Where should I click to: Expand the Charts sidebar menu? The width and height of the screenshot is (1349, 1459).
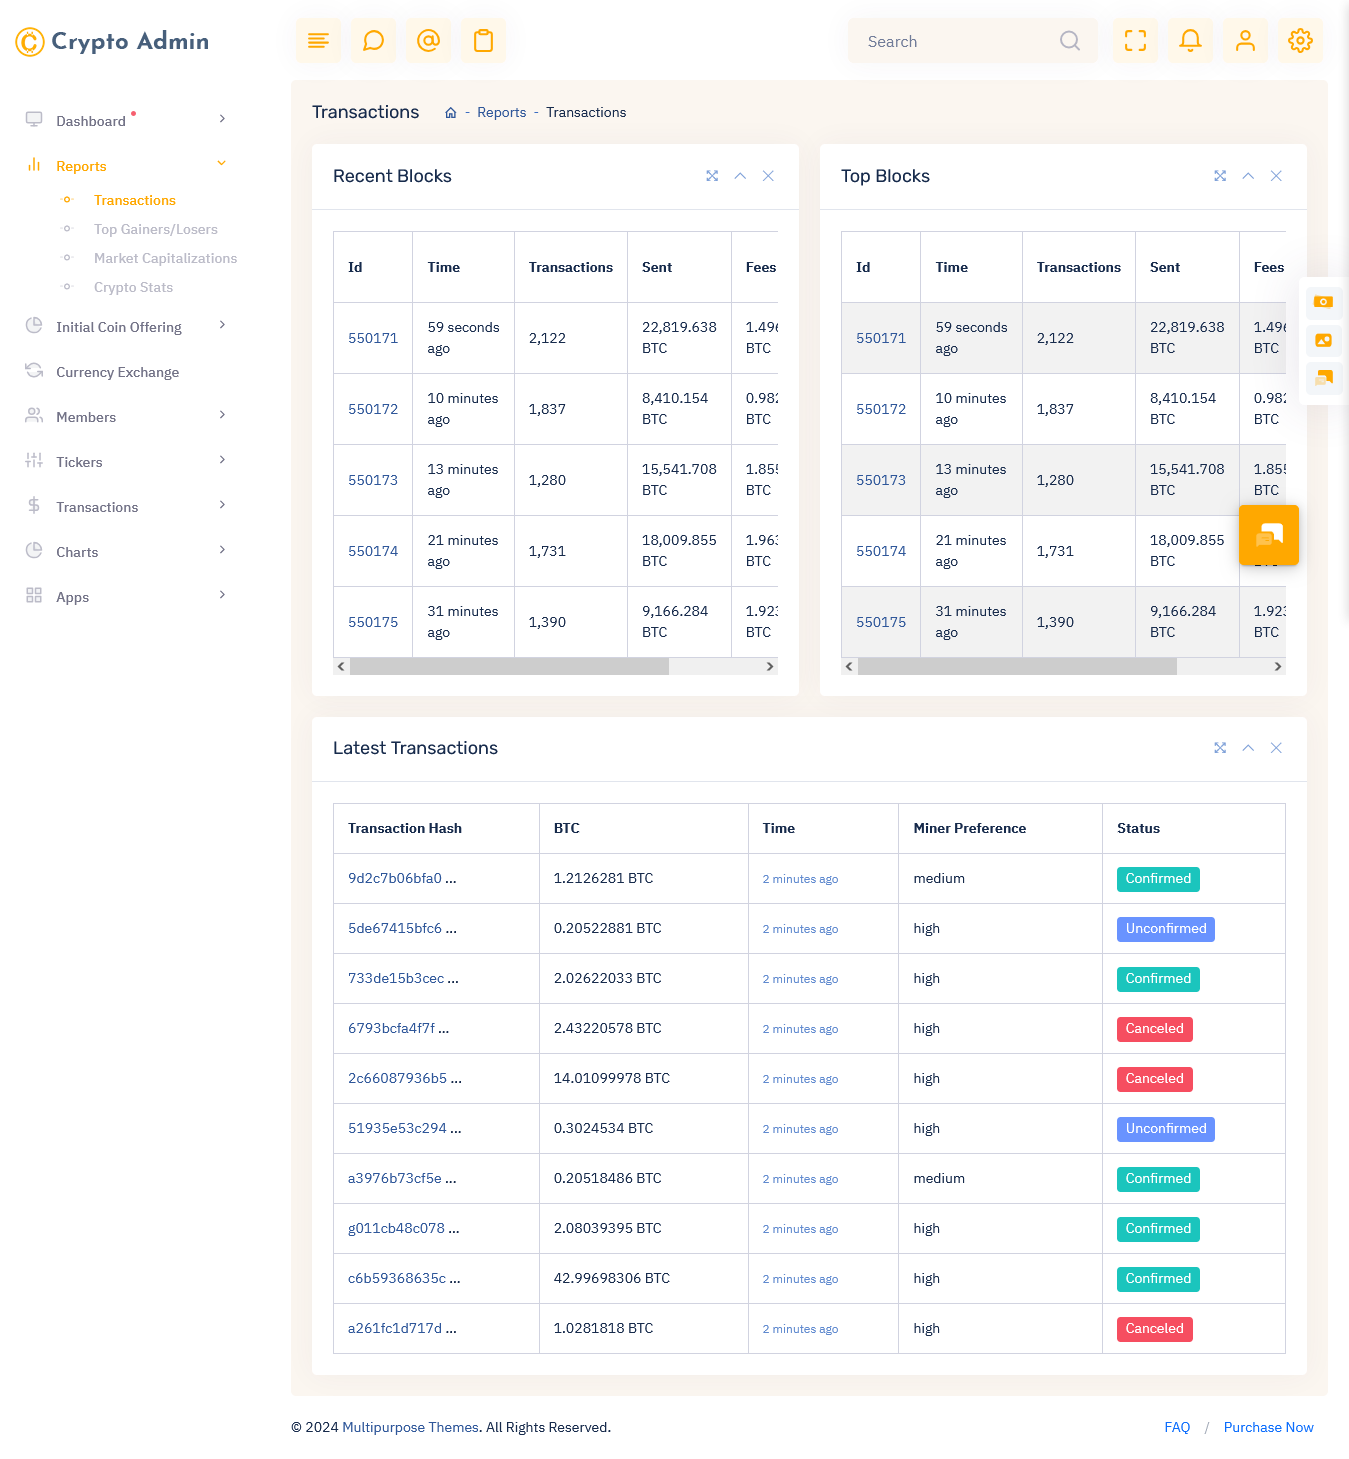point(125,552)
